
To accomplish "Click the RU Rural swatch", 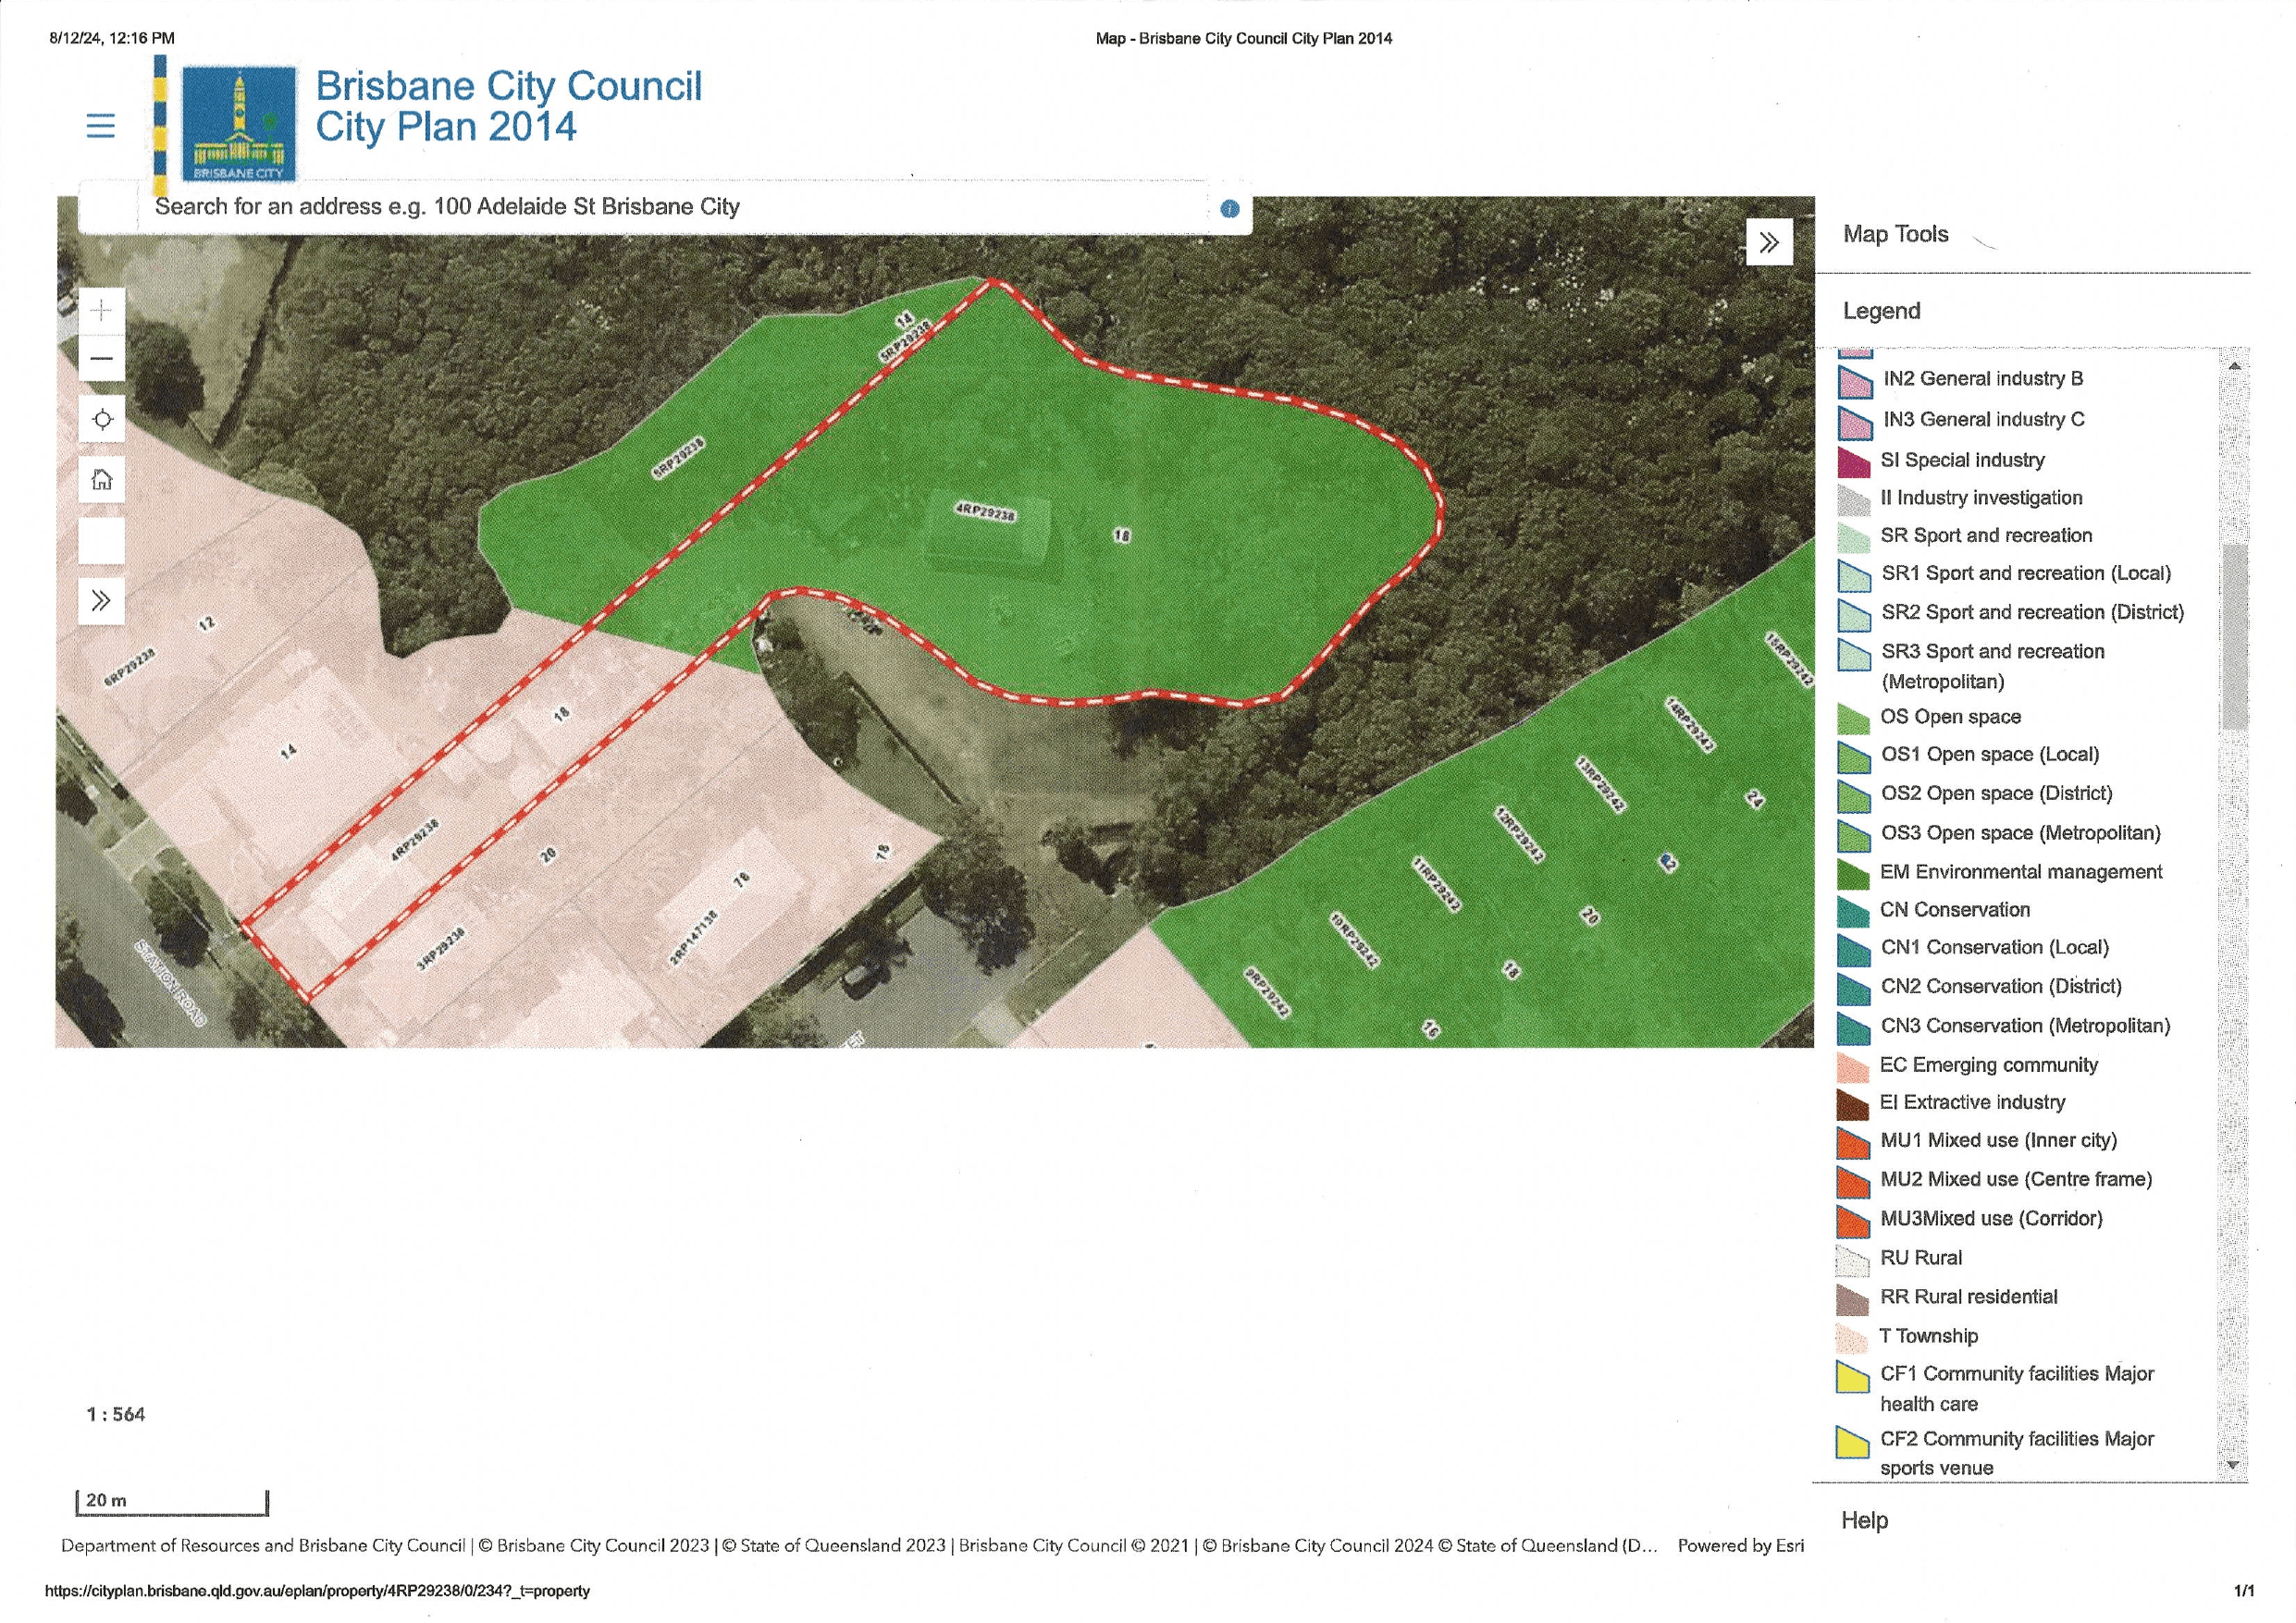I will tap(1854, 1261).
